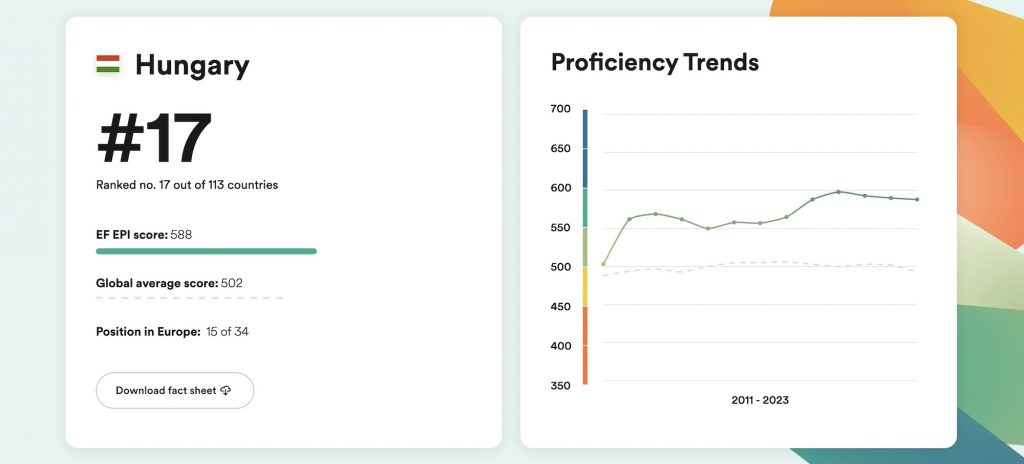Click the 2011 - 2023 axis label

[760, 400]
